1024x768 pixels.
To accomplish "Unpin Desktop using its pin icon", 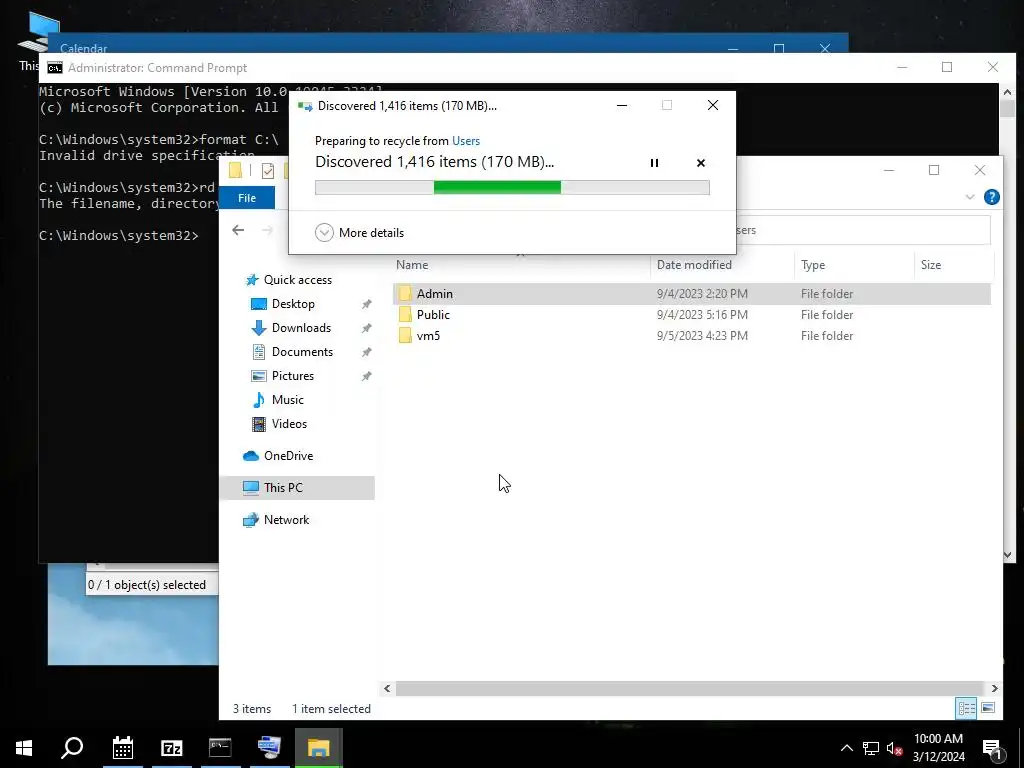I will click(x=367, y=304).
